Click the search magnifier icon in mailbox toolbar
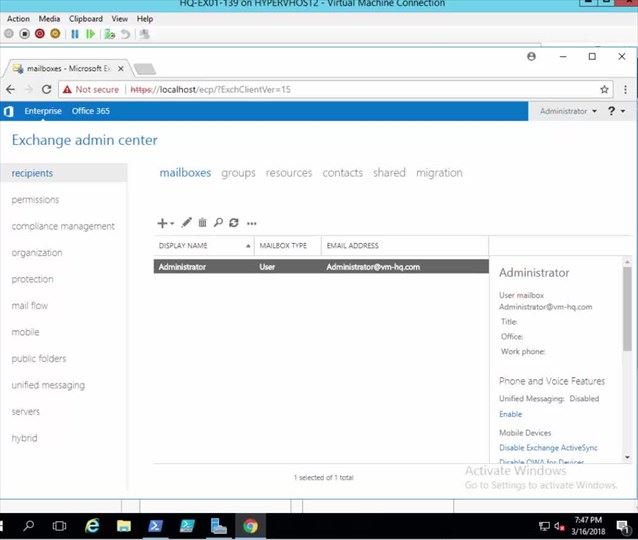638x540 pixels. point(218,223)
